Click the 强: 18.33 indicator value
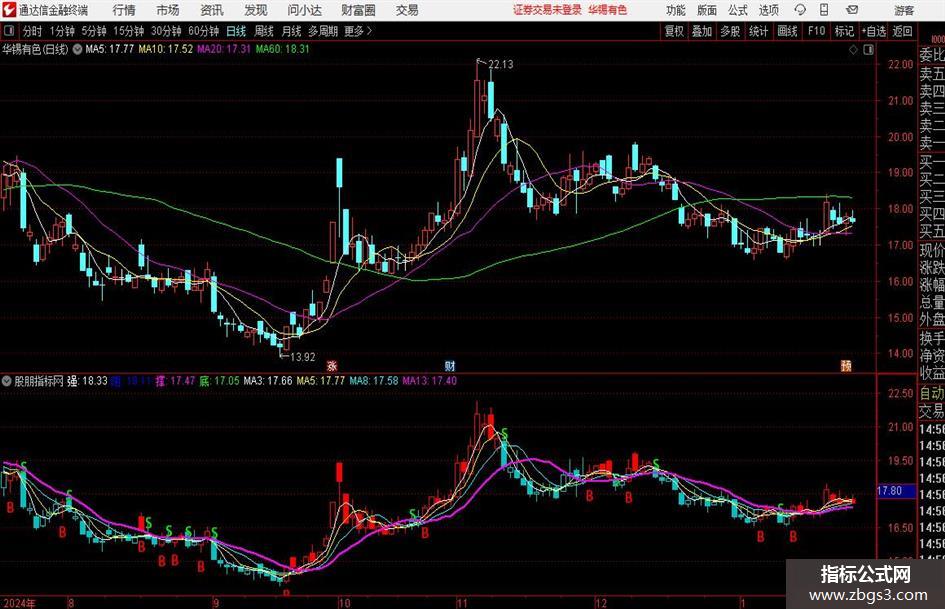The height and width of the screenshot is (609, 945). [x=87, y=381]
